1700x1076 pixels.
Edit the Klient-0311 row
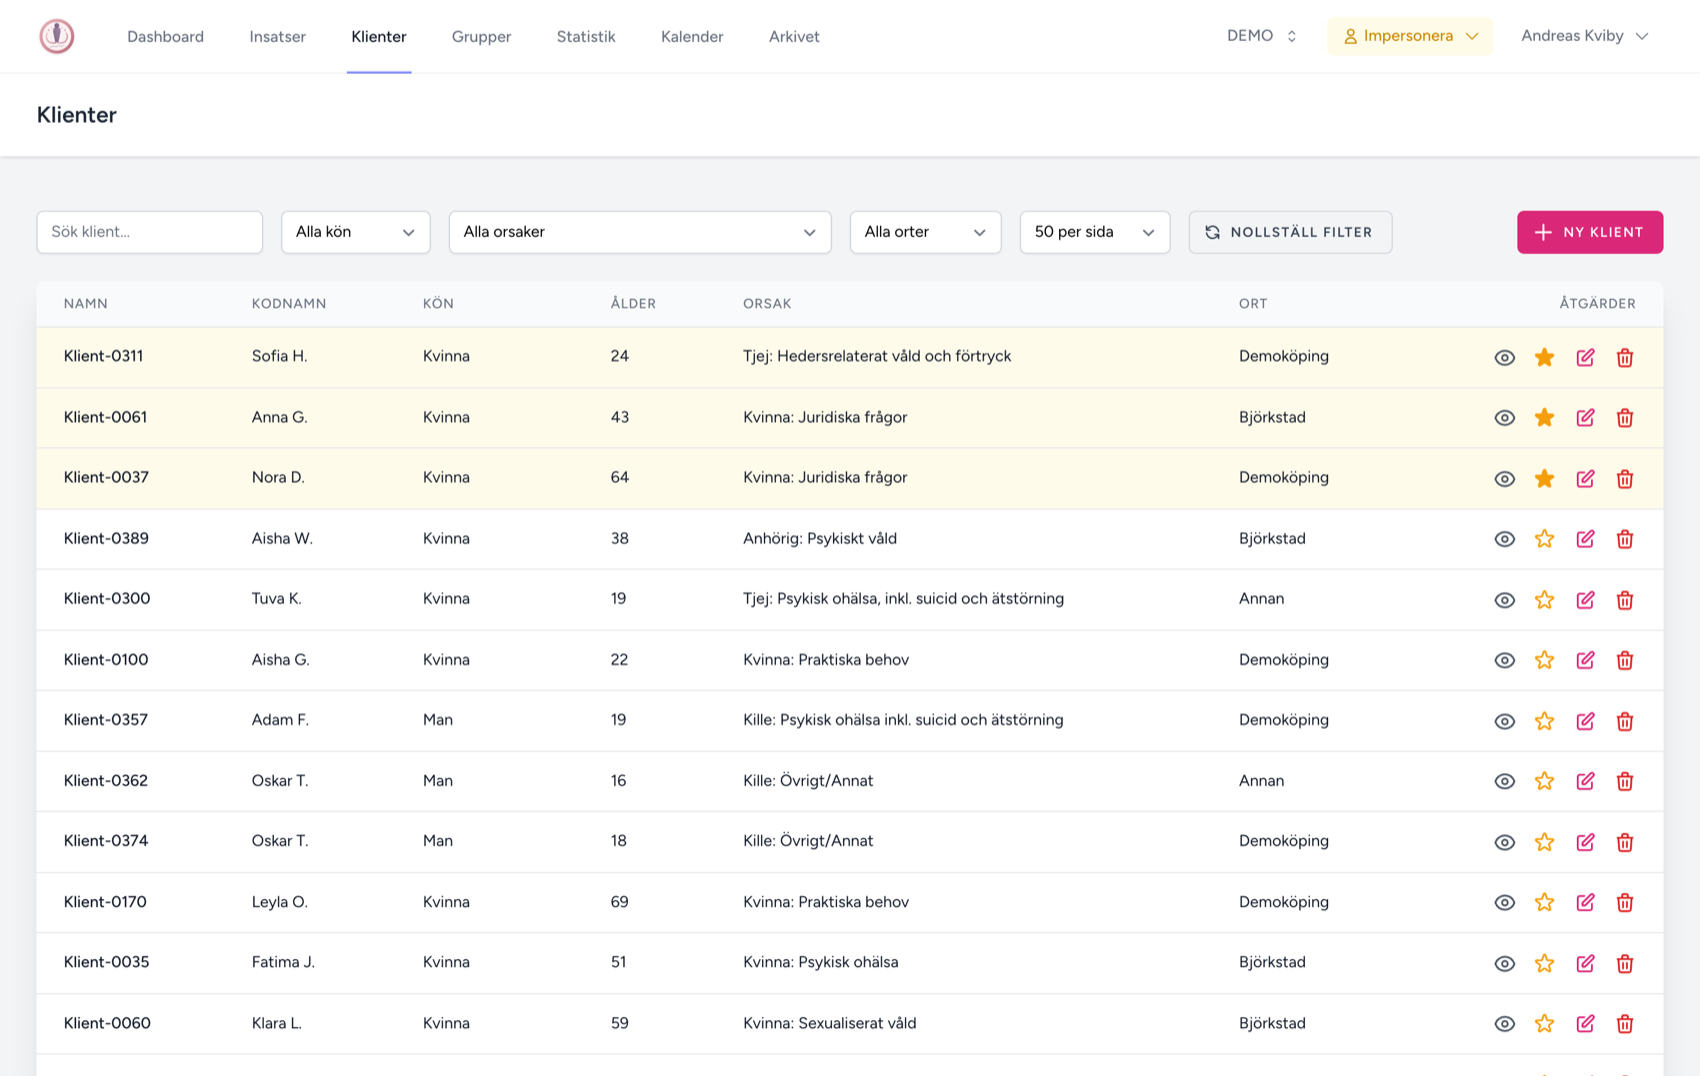coord(1585,357)
